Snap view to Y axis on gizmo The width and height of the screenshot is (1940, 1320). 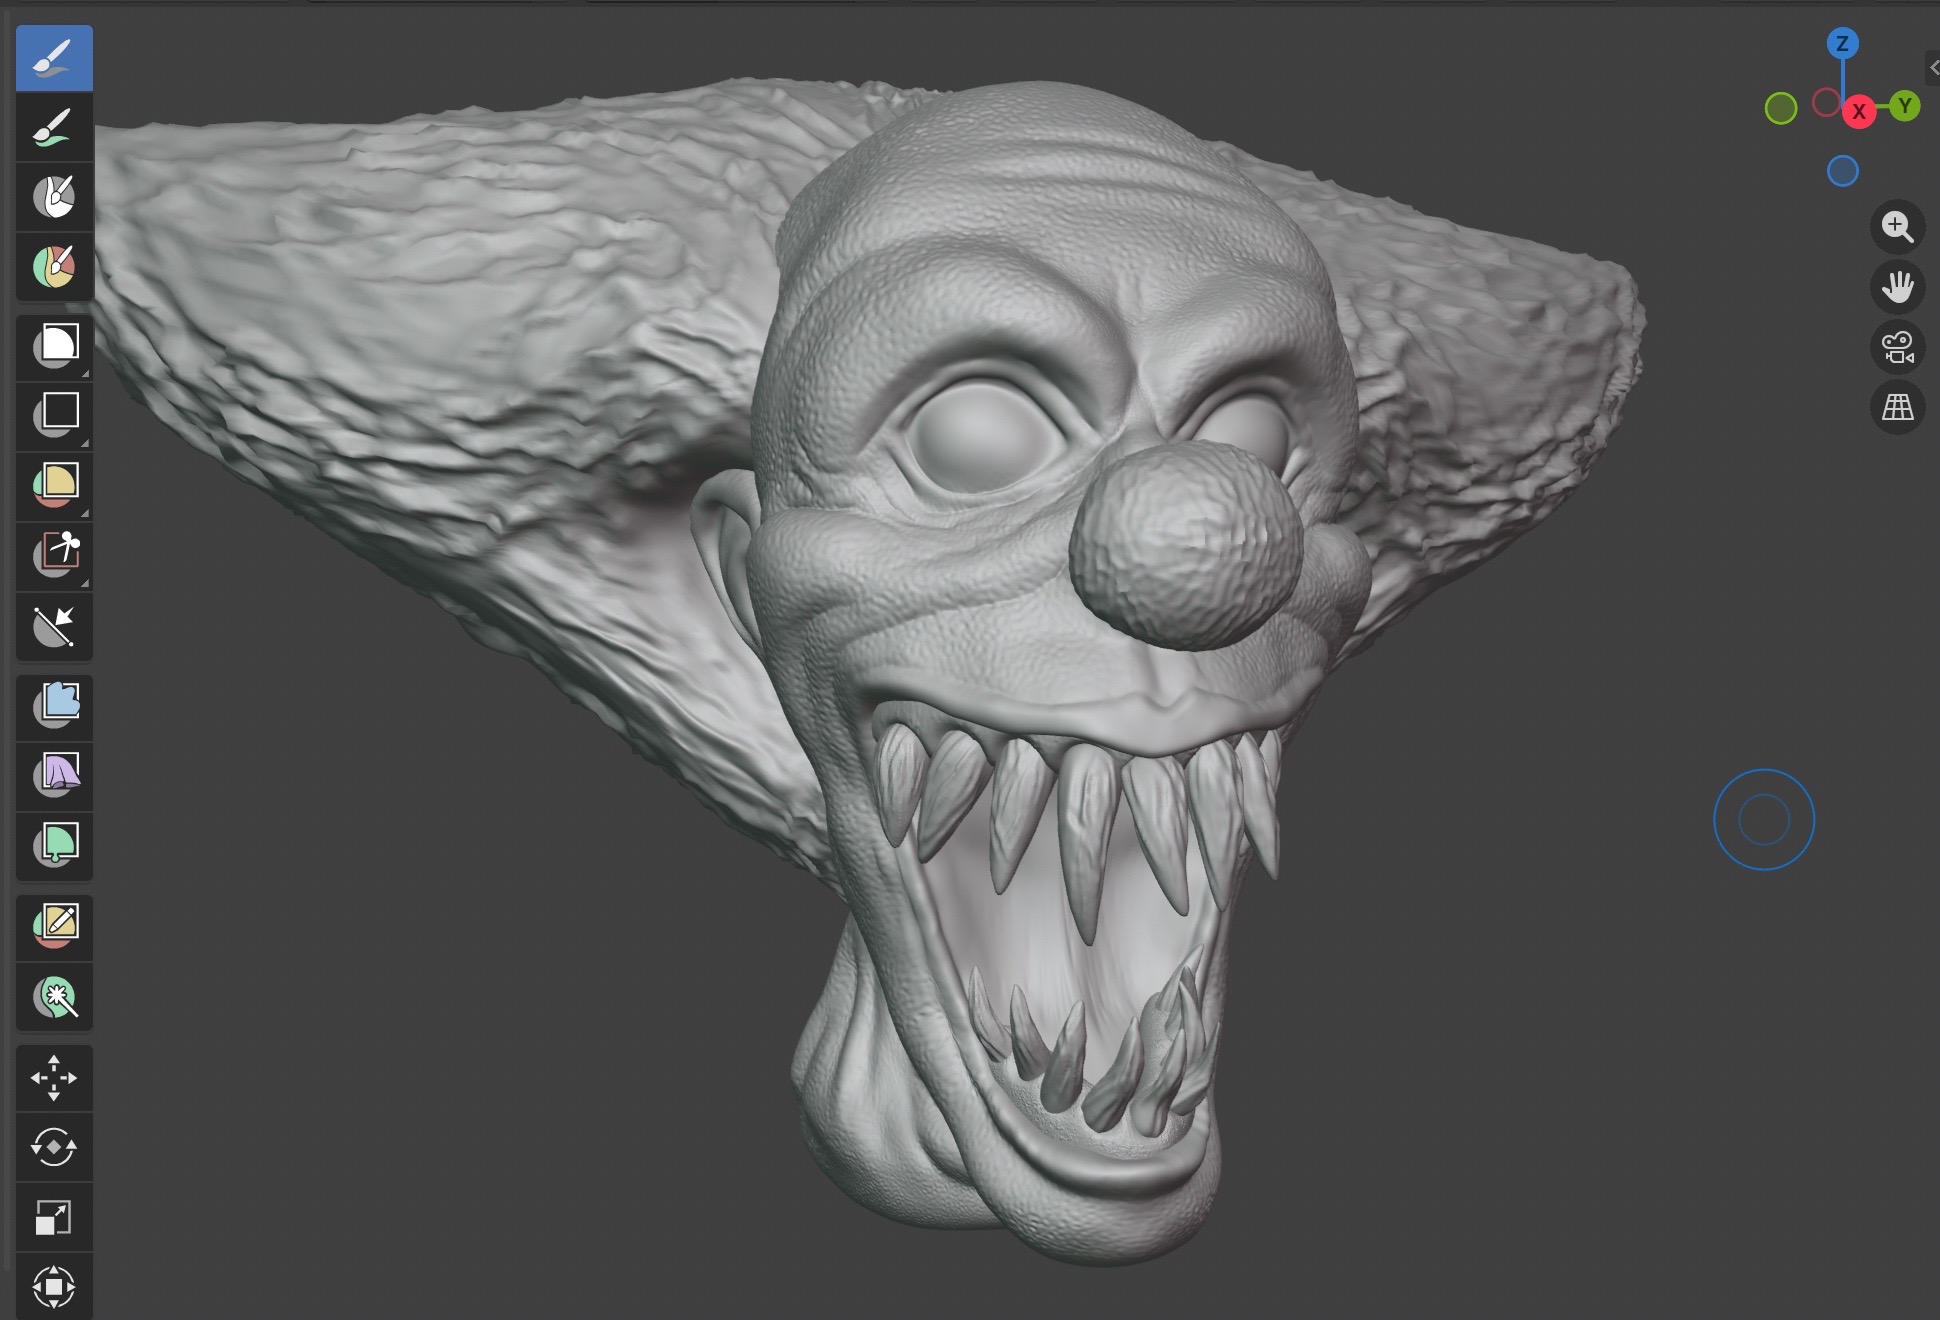pos(1904,105)
